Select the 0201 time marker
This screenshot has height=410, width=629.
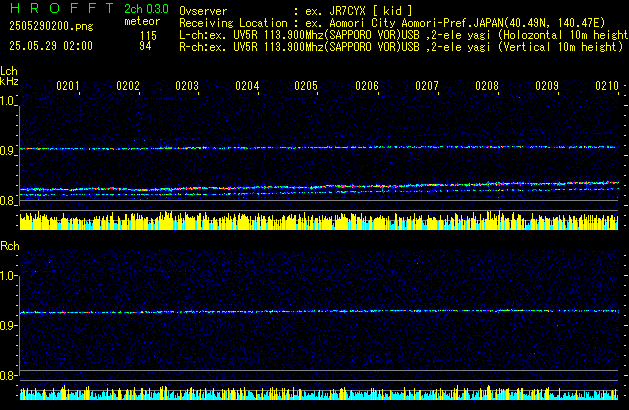68,86
